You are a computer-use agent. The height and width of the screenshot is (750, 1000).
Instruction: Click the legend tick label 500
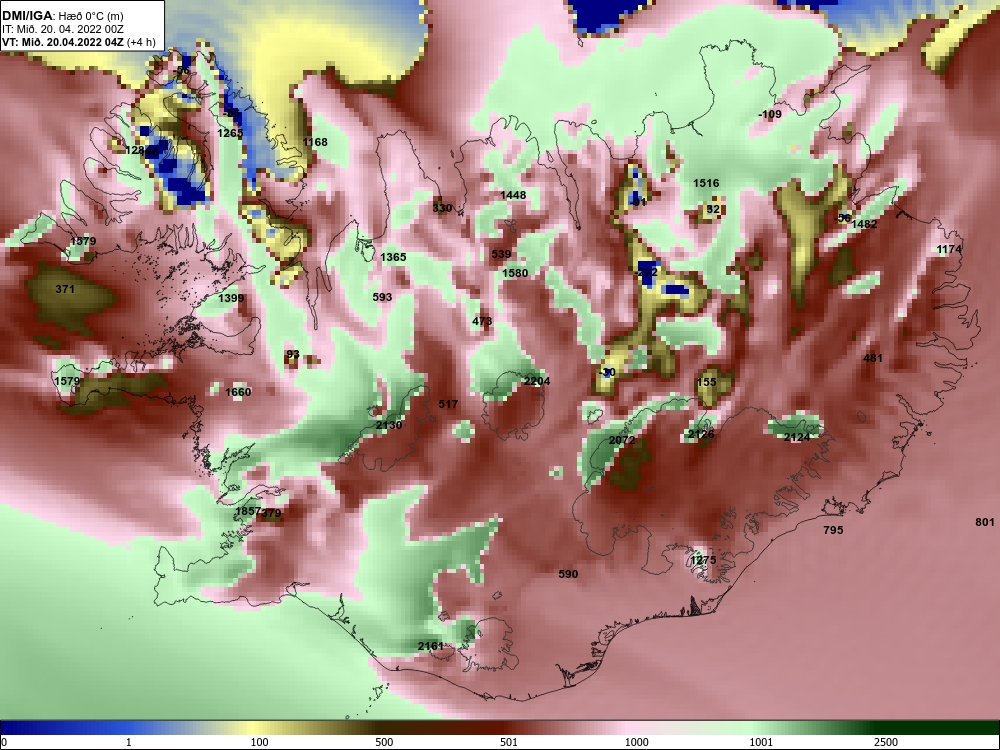coord(384,742)
